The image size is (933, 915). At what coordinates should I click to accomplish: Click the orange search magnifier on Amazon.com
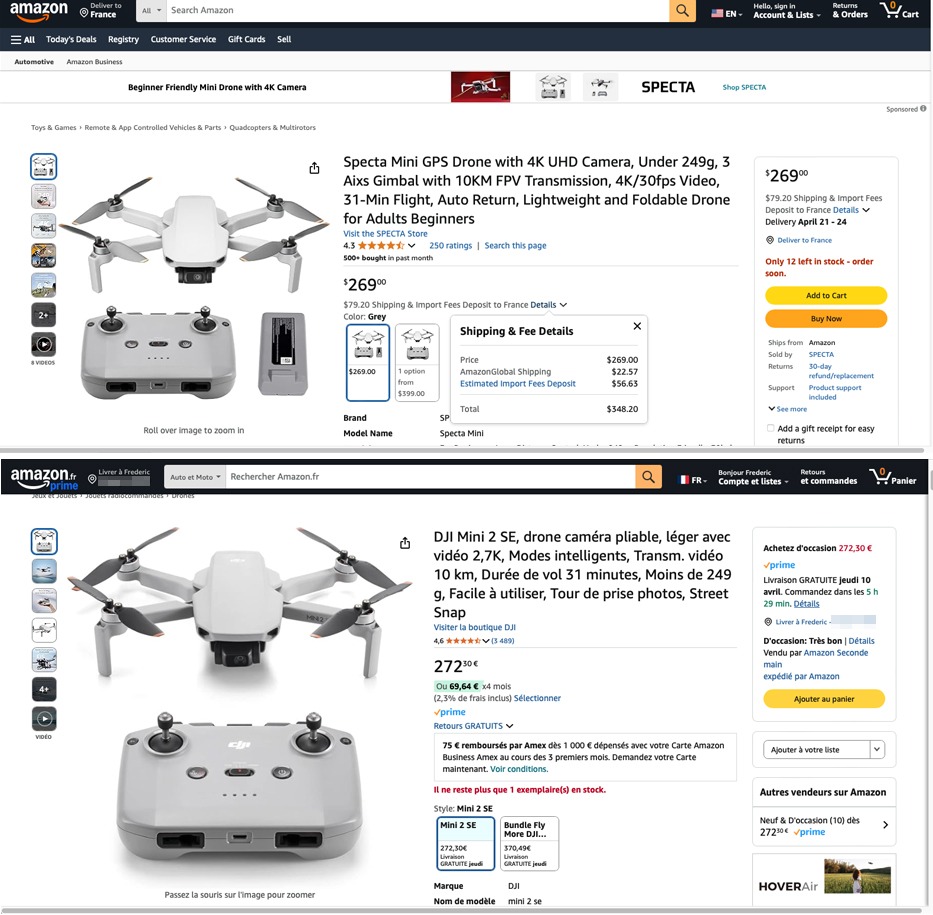[682, 10]
